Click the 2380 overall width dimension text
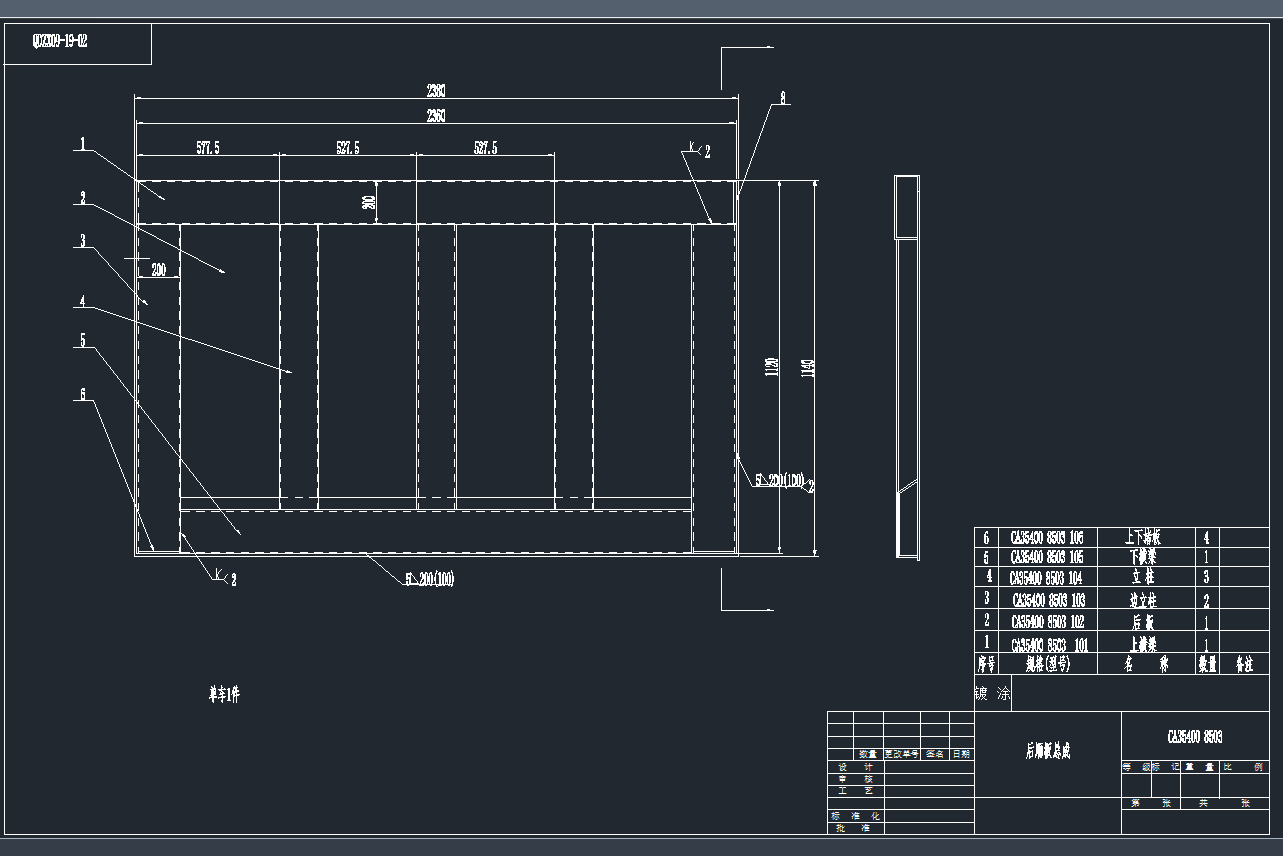The height and width of the screenshot is (856, 1283). 436,91
